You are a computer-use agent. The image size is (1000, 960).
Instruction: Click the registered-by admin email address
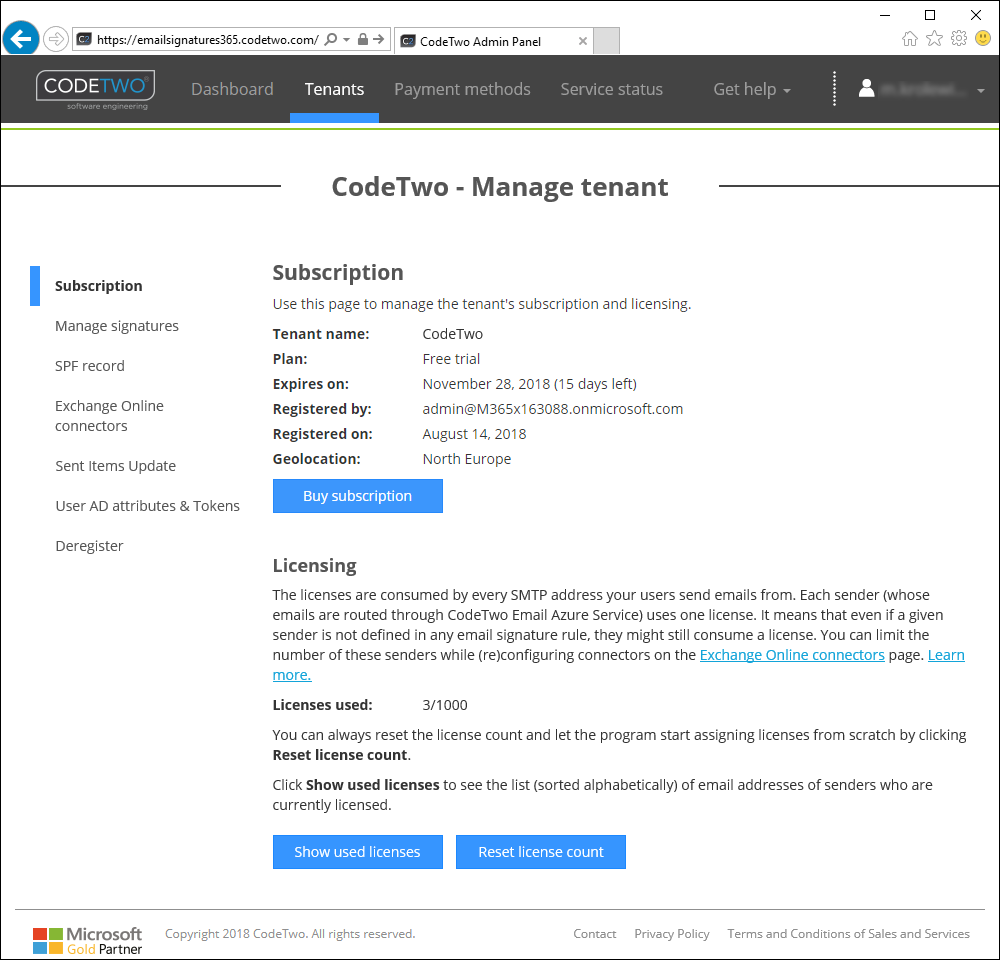point(552,409)
